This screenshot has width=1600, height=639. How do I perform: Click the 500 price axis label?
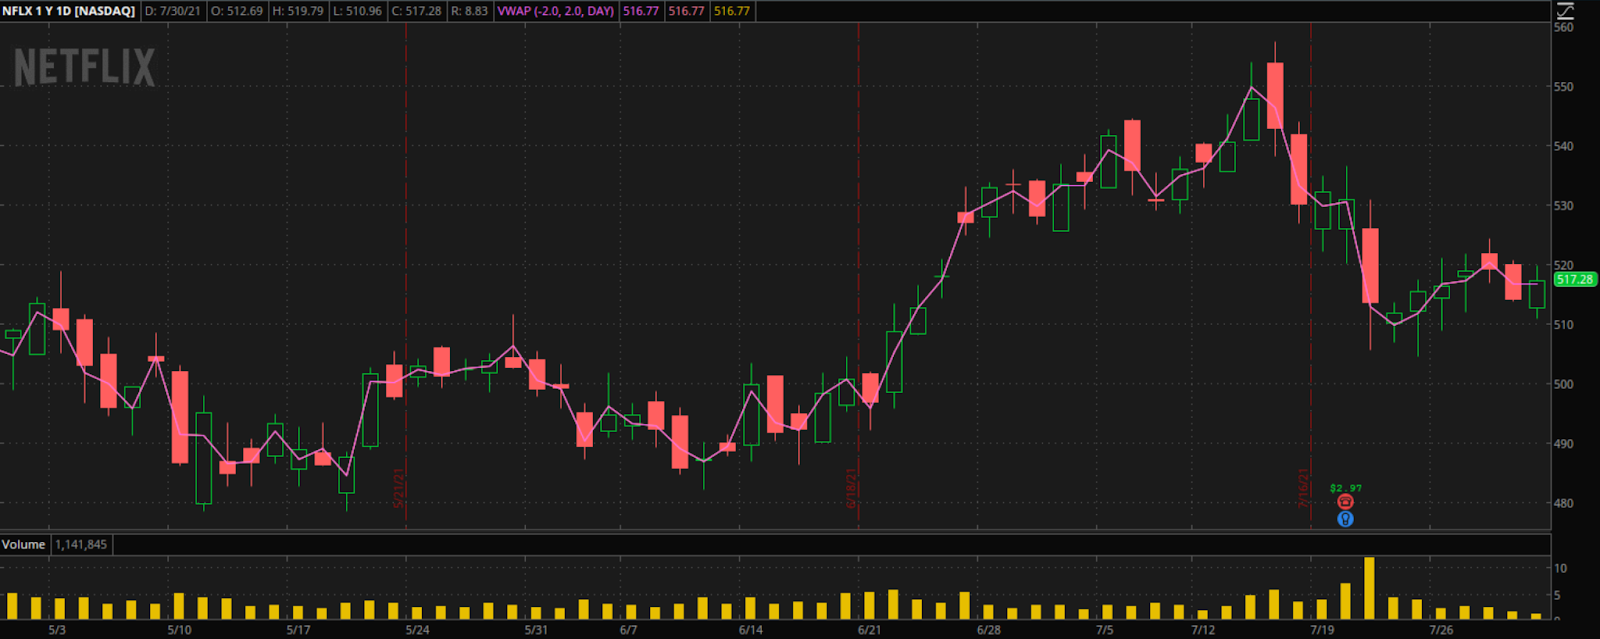tap(1563, 384)
